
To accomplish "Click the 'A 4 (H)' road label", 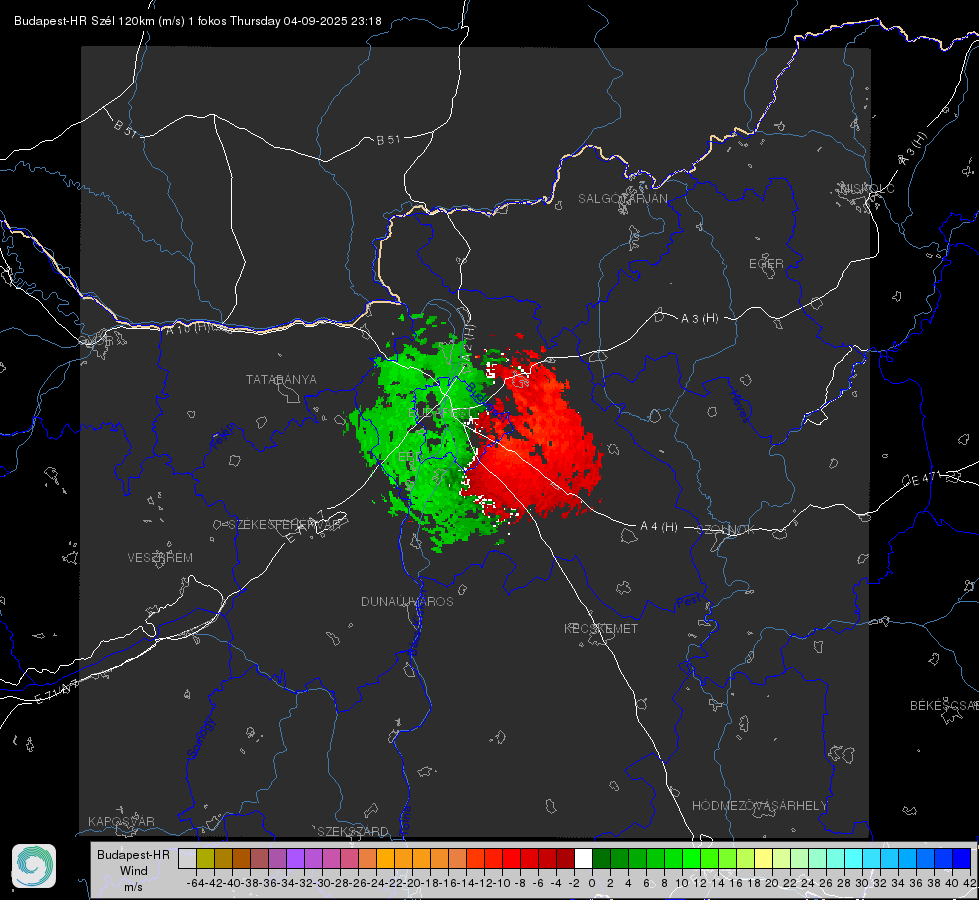I will (659, 527).
